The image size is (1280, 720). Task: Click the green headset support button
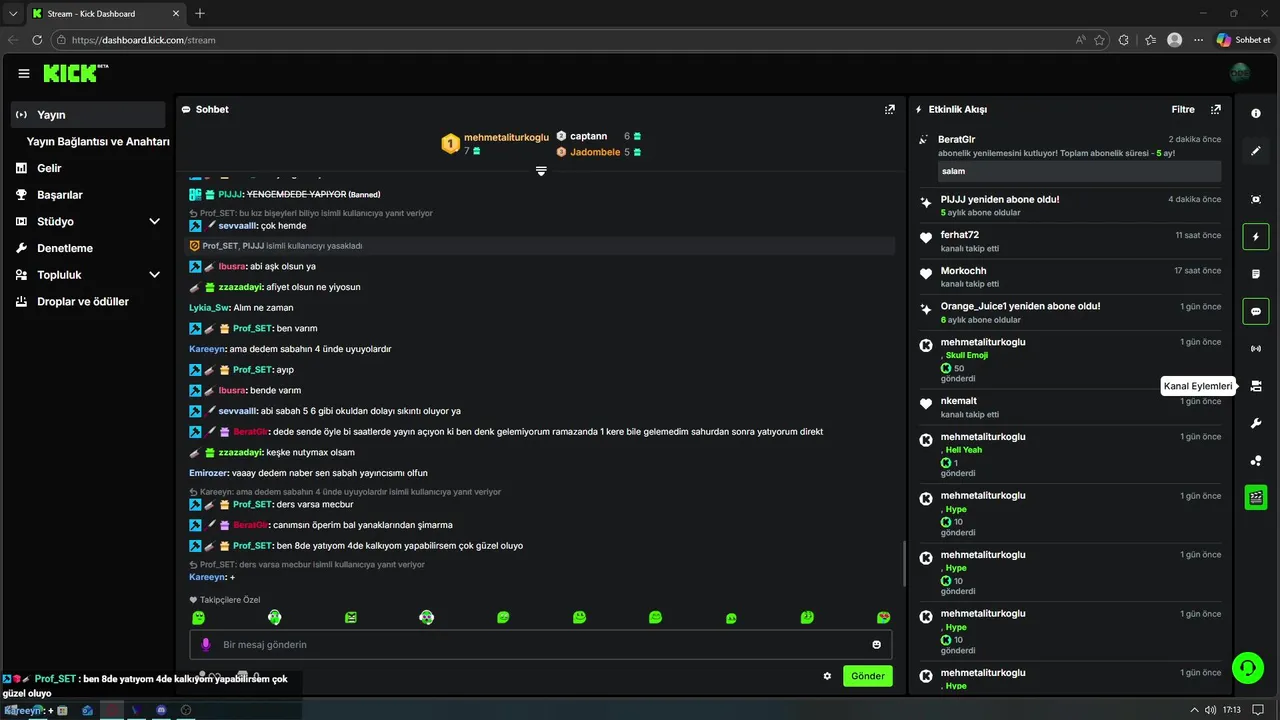click(x=1247, y=667)
